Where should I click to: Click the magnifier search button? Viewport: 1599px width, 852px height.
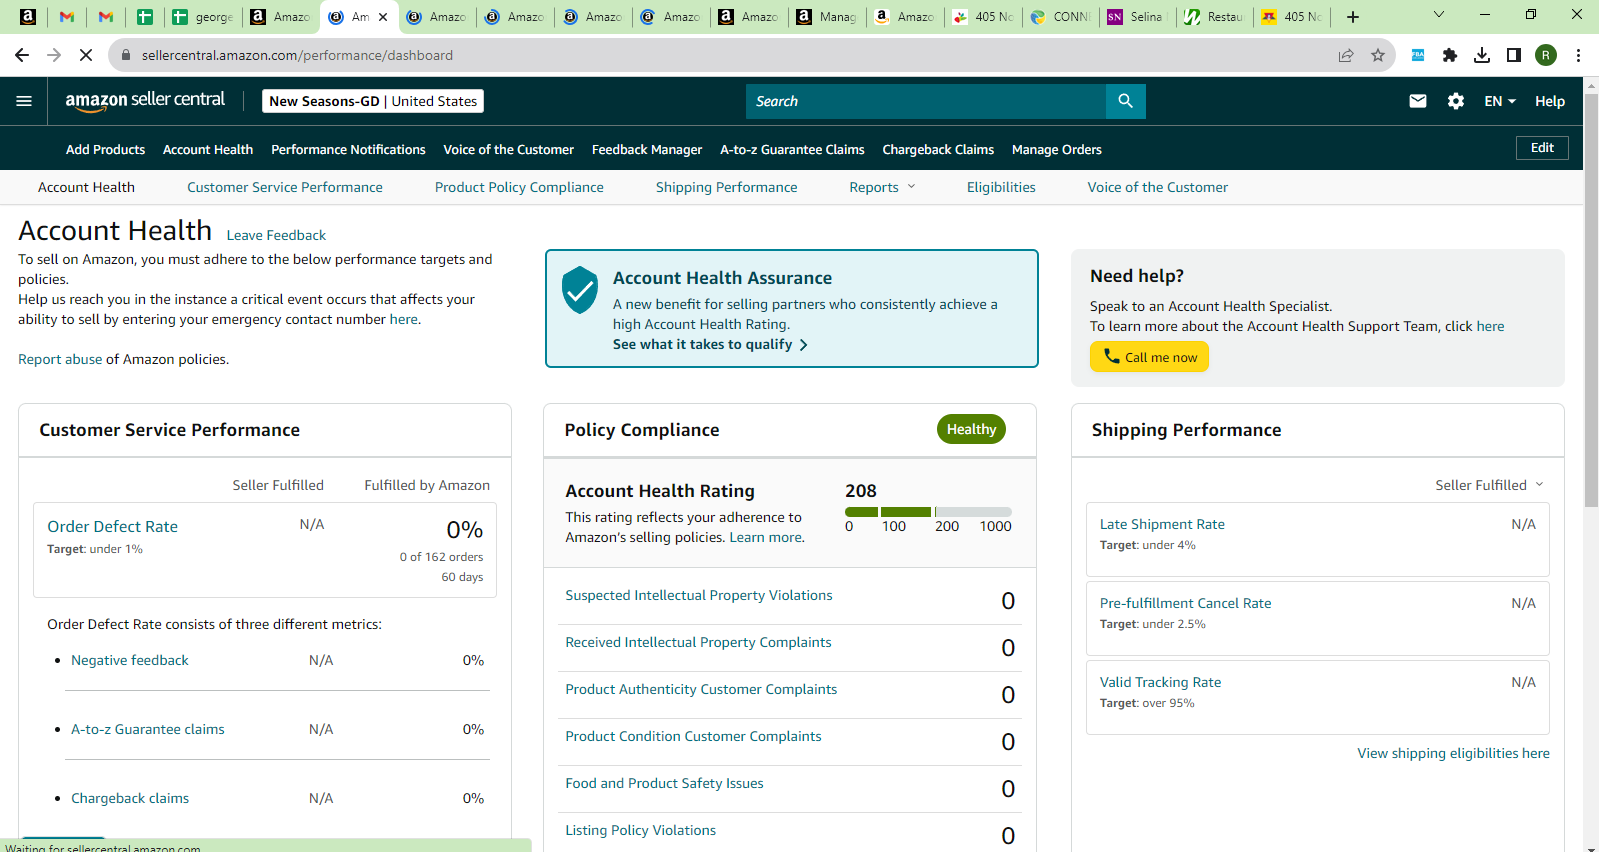[x=1125, y=101]
